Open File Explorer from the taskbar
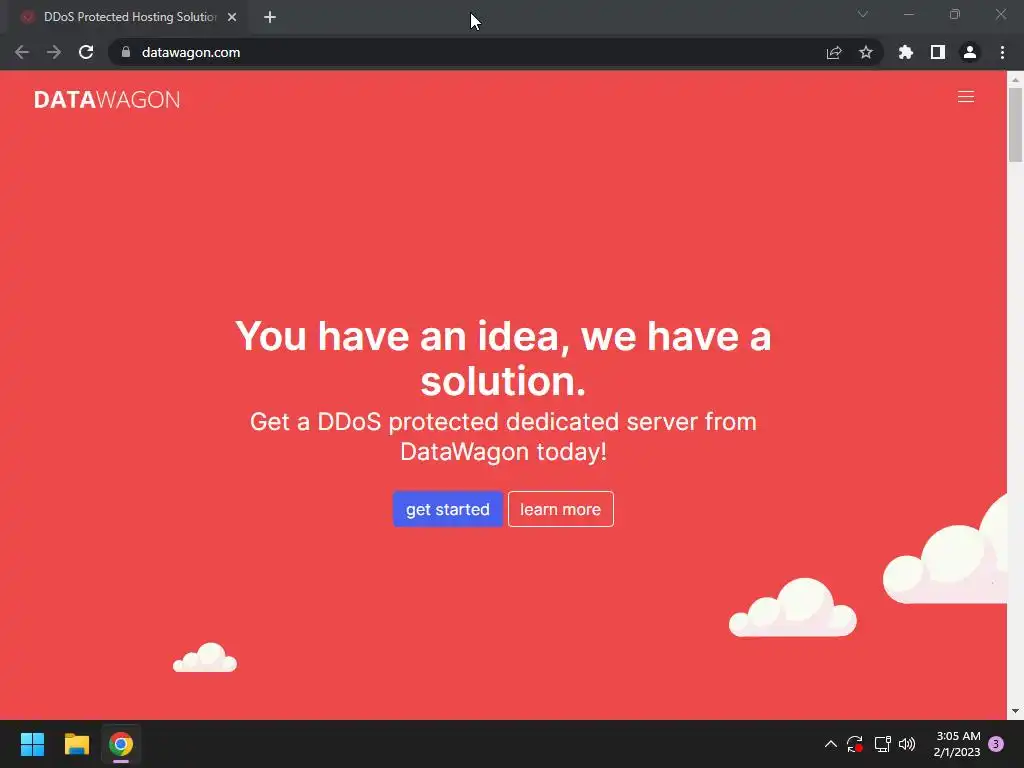The width and height of the screenshot is (1024, 768). [76, 744]
